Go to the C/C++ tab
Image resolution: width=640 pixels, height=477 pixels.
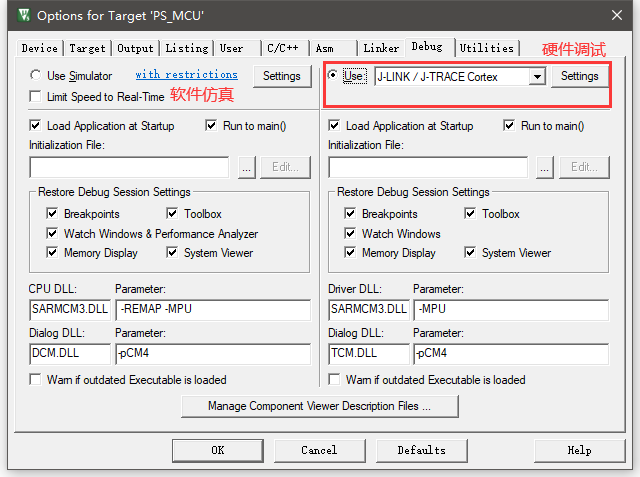pos(285,48)
